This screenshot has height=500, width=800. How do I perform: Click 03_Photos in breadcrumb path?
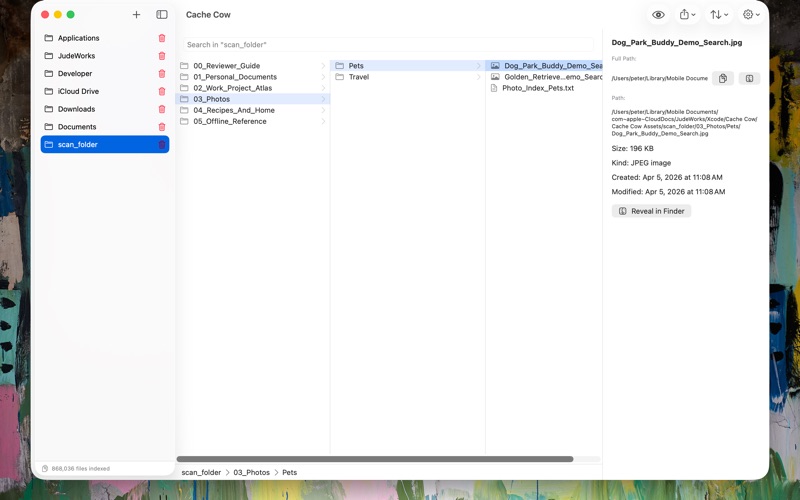click(x=252, y=472)
